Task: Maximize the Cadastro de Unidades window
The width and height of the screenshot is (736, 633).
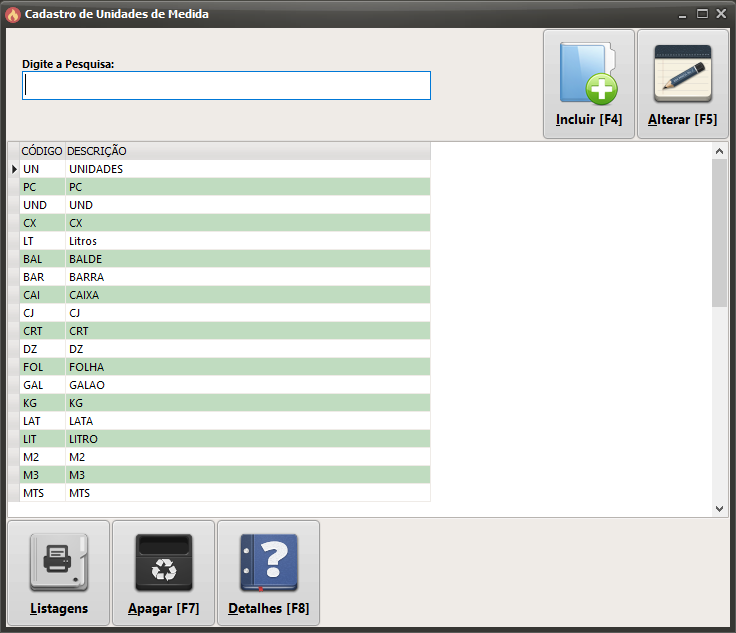Action: click(702, 14)
